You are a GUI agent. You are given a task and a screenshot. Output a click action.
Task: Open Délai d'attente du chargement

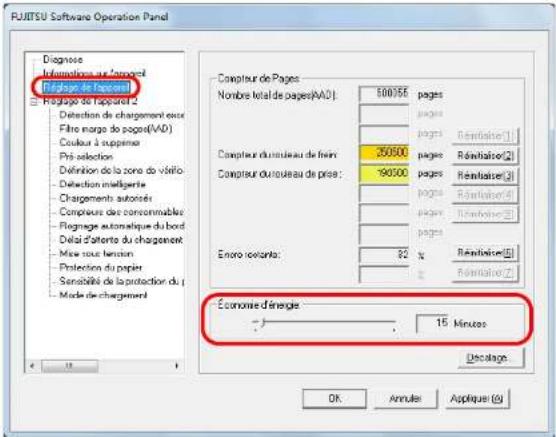[x=121, y=240]
